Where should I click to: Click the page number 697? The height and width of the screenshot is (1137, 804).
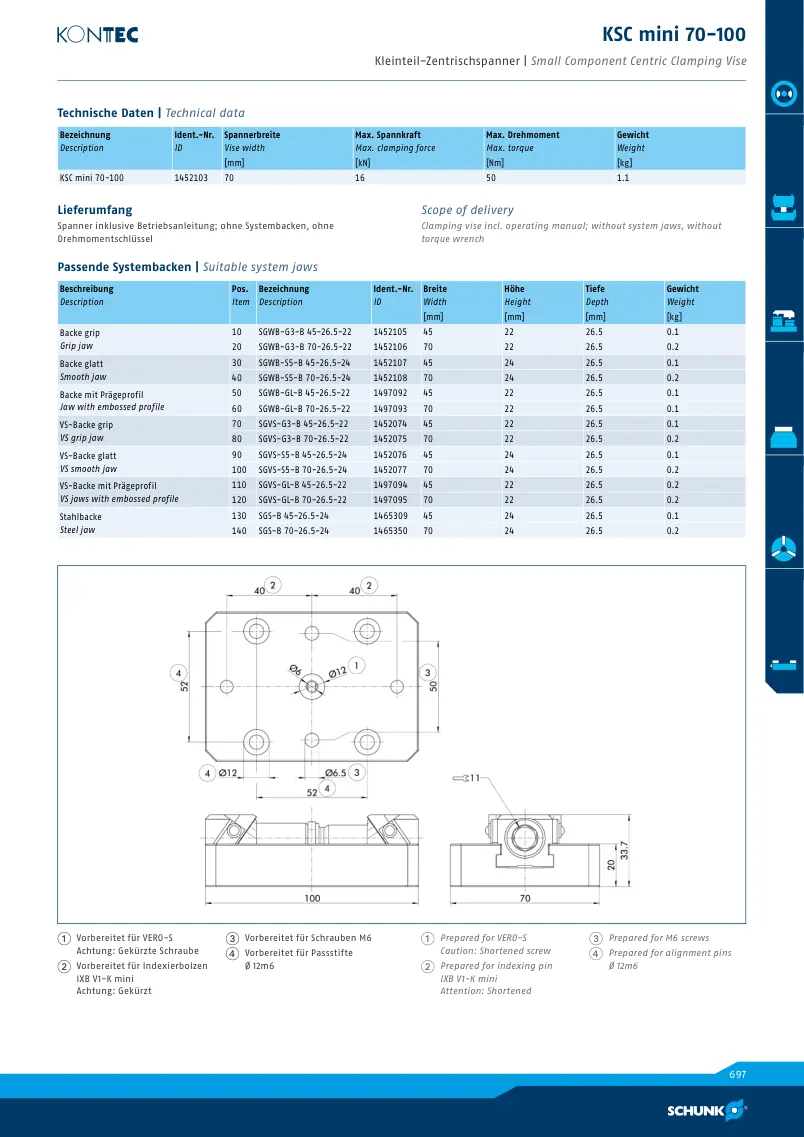click(x=737, y=1075)
